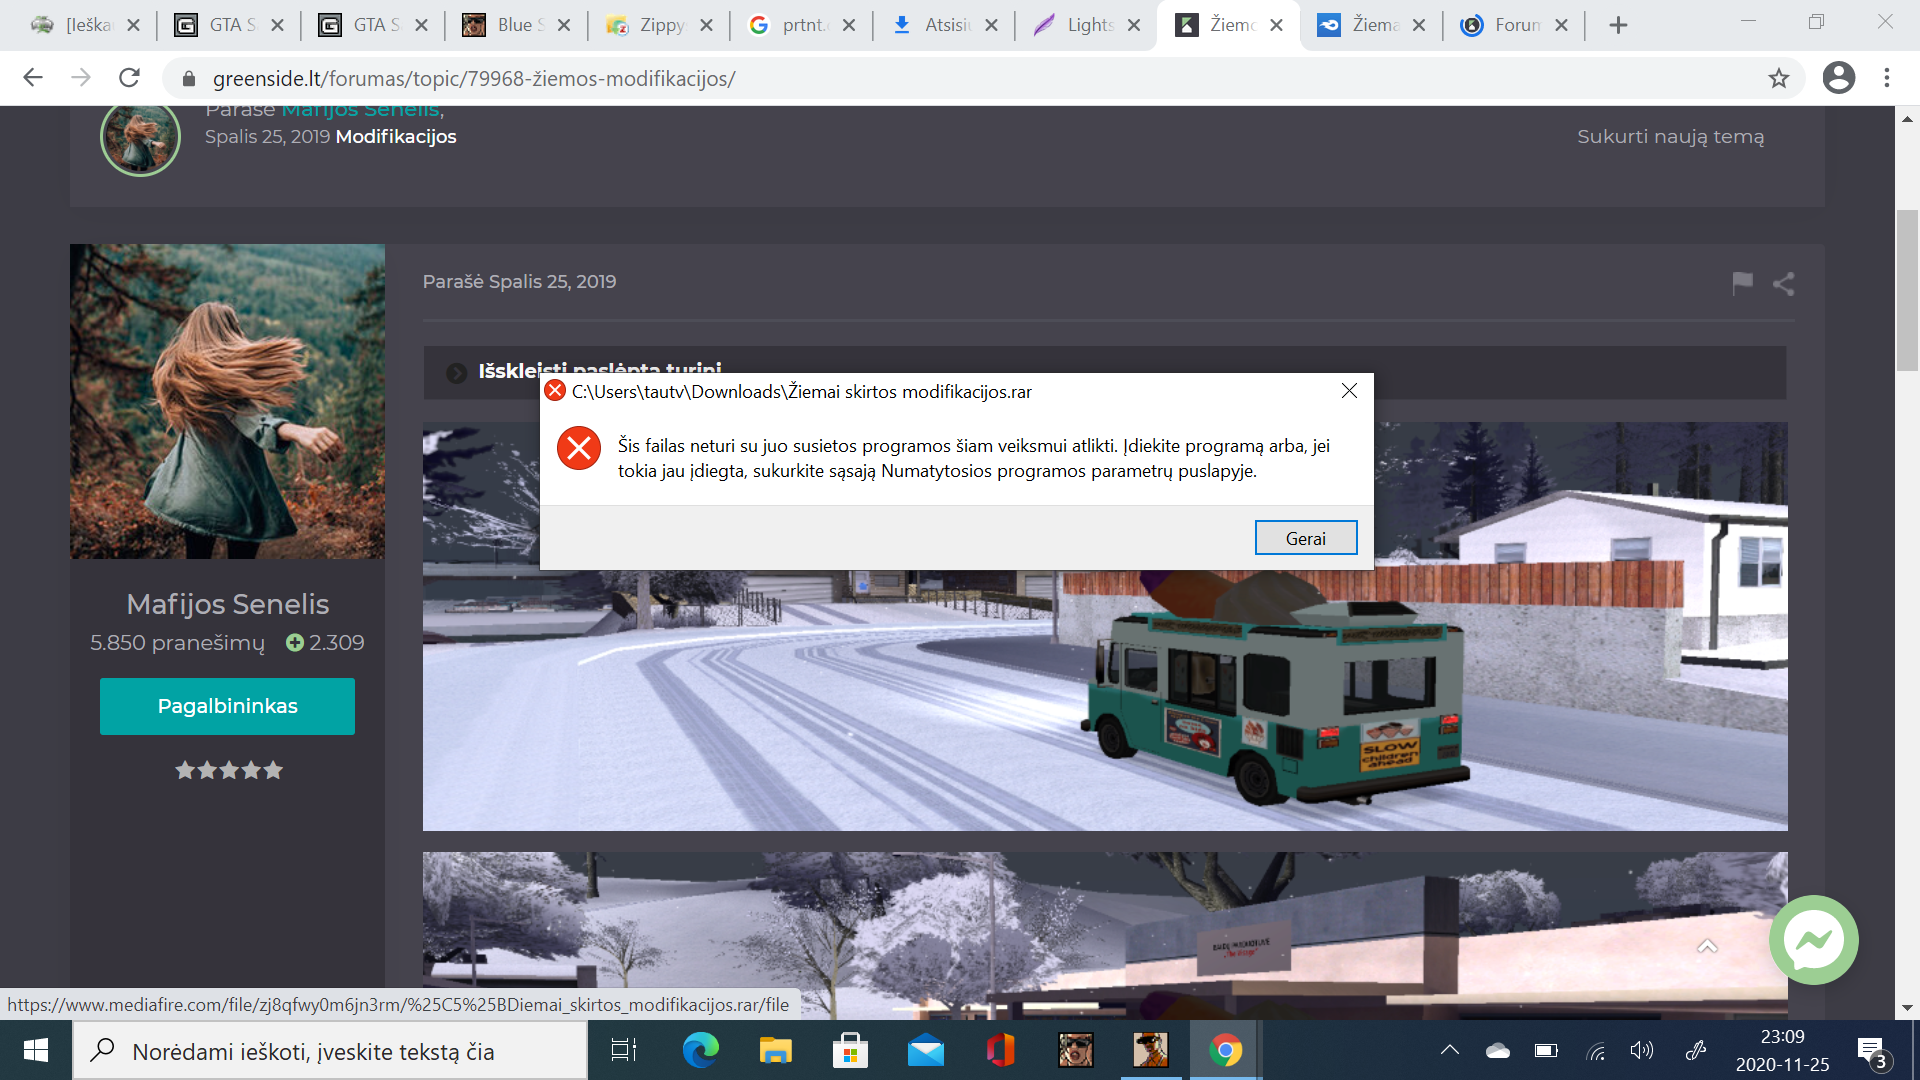Switch to first GTA S tab

pos(229,25)
